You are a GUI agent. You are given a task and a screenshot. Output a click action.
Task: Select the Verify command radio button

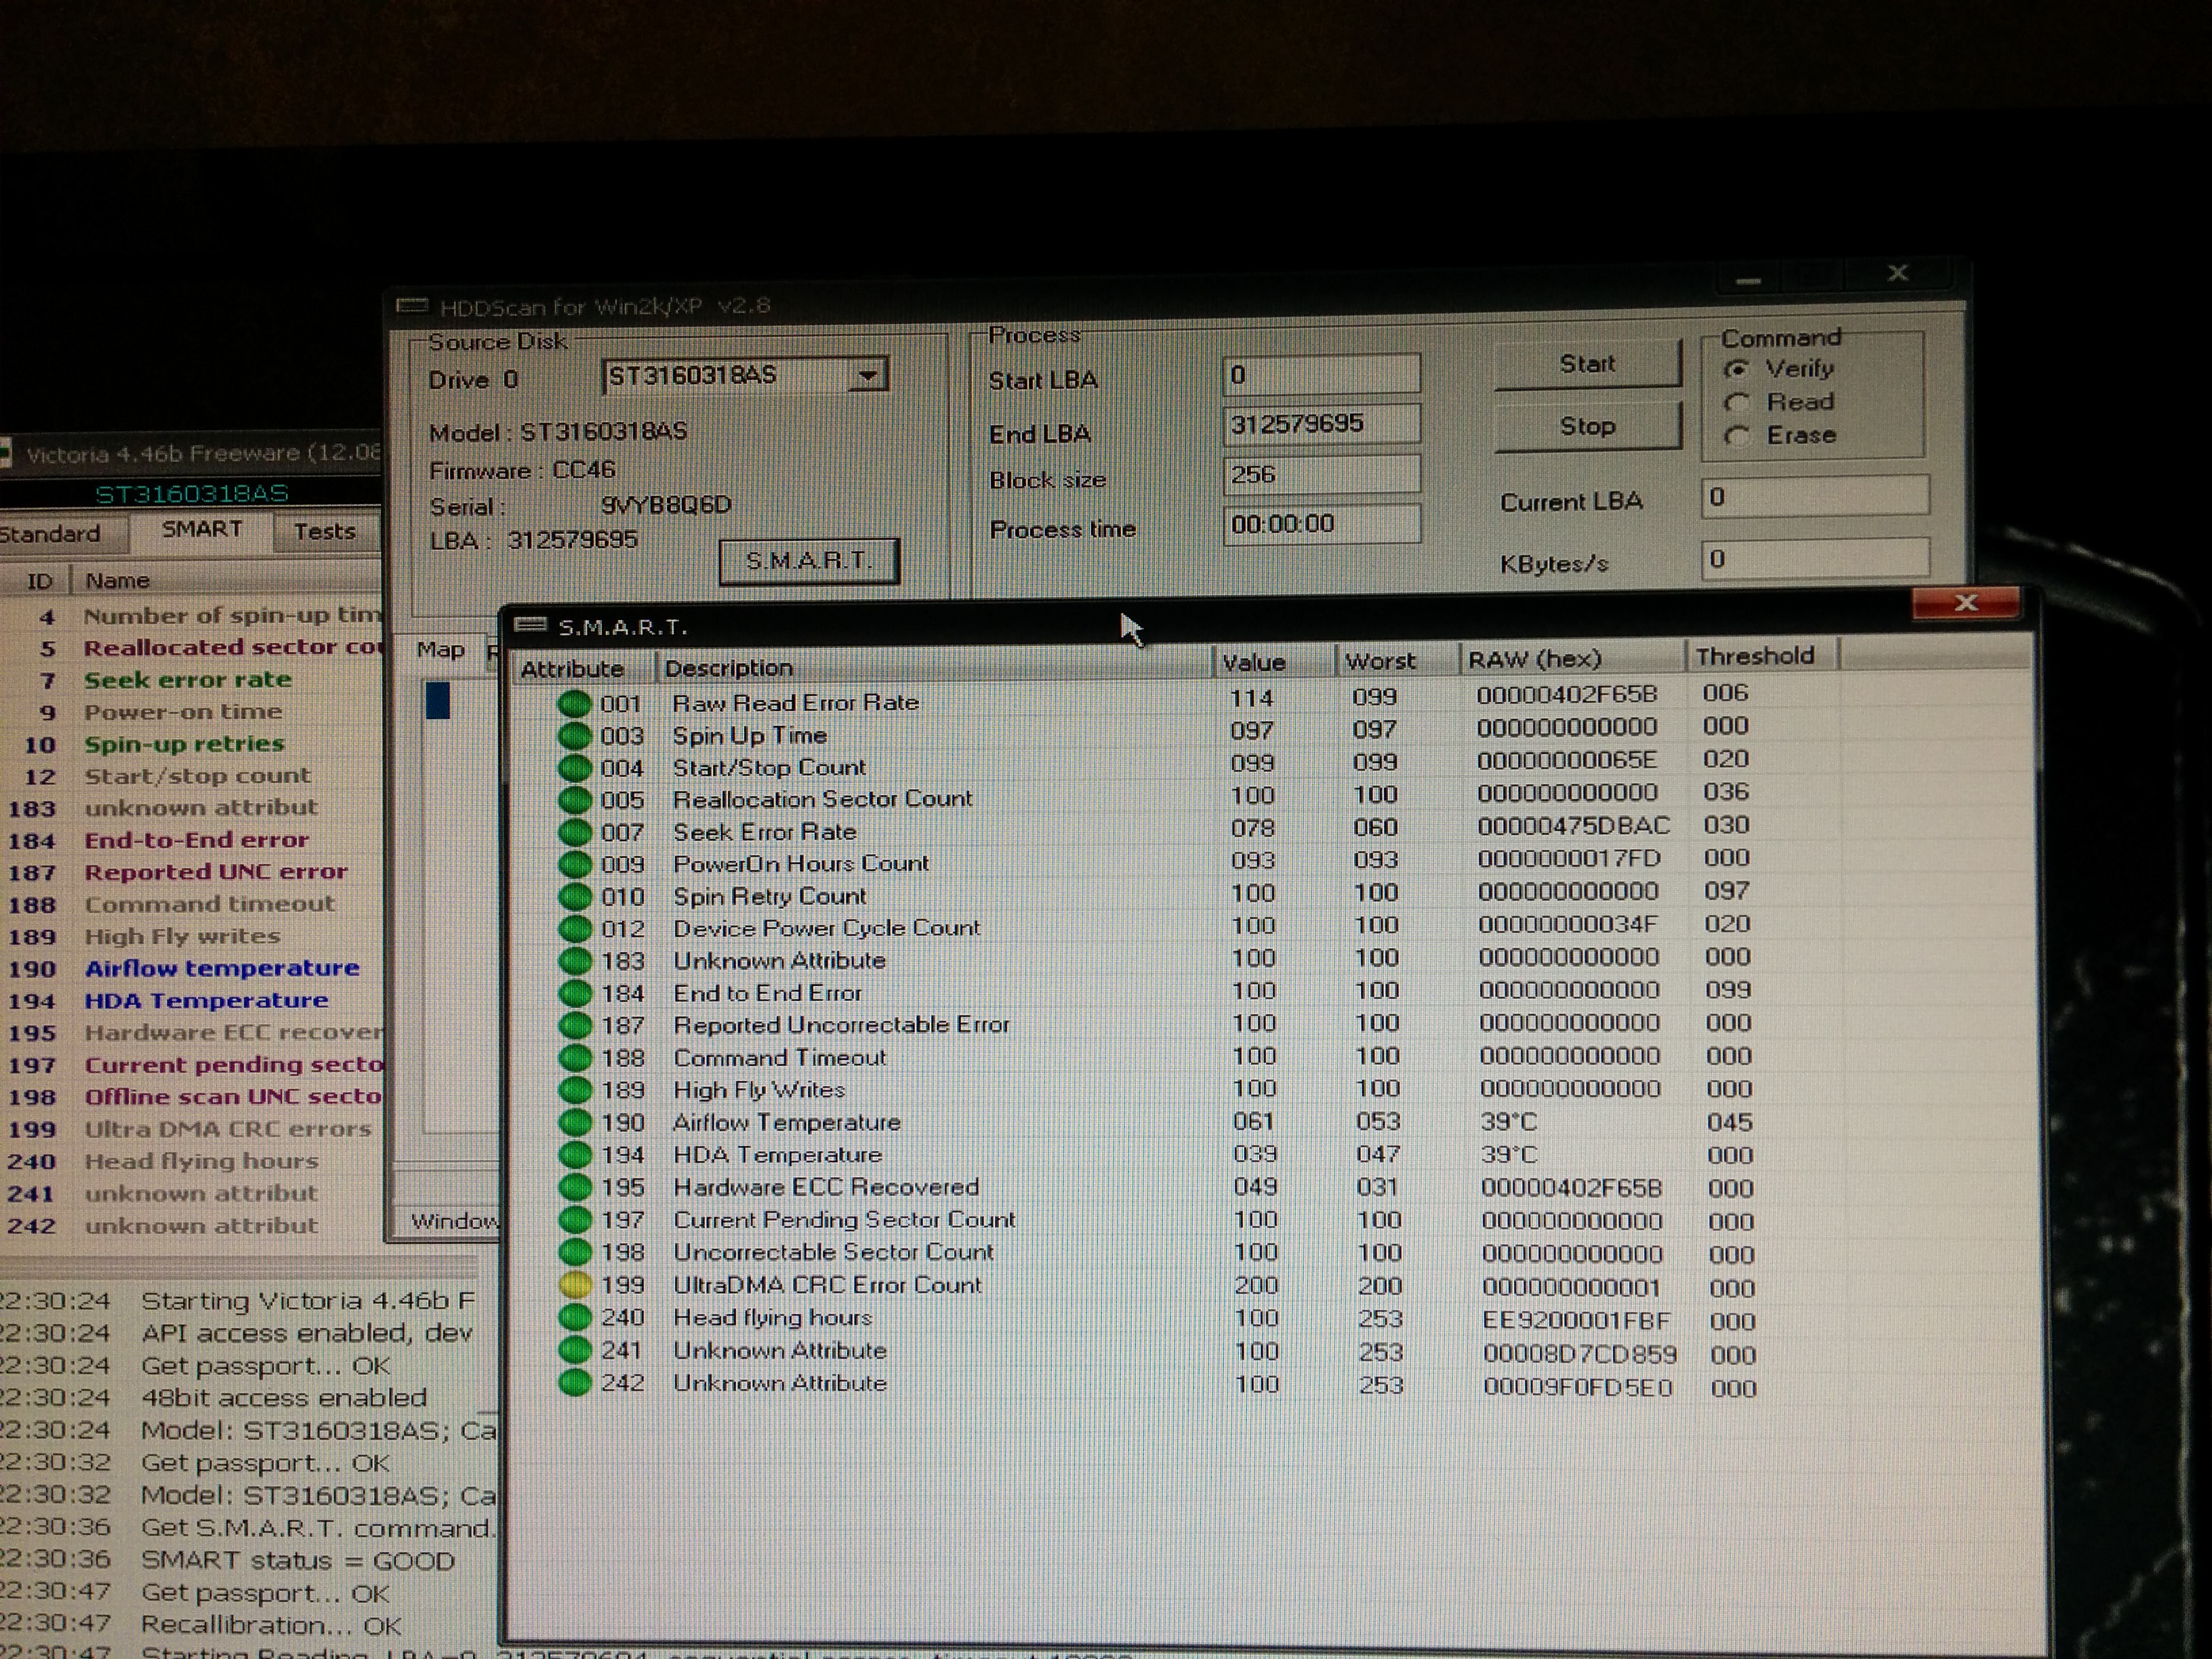click(x=1737, y=369)
